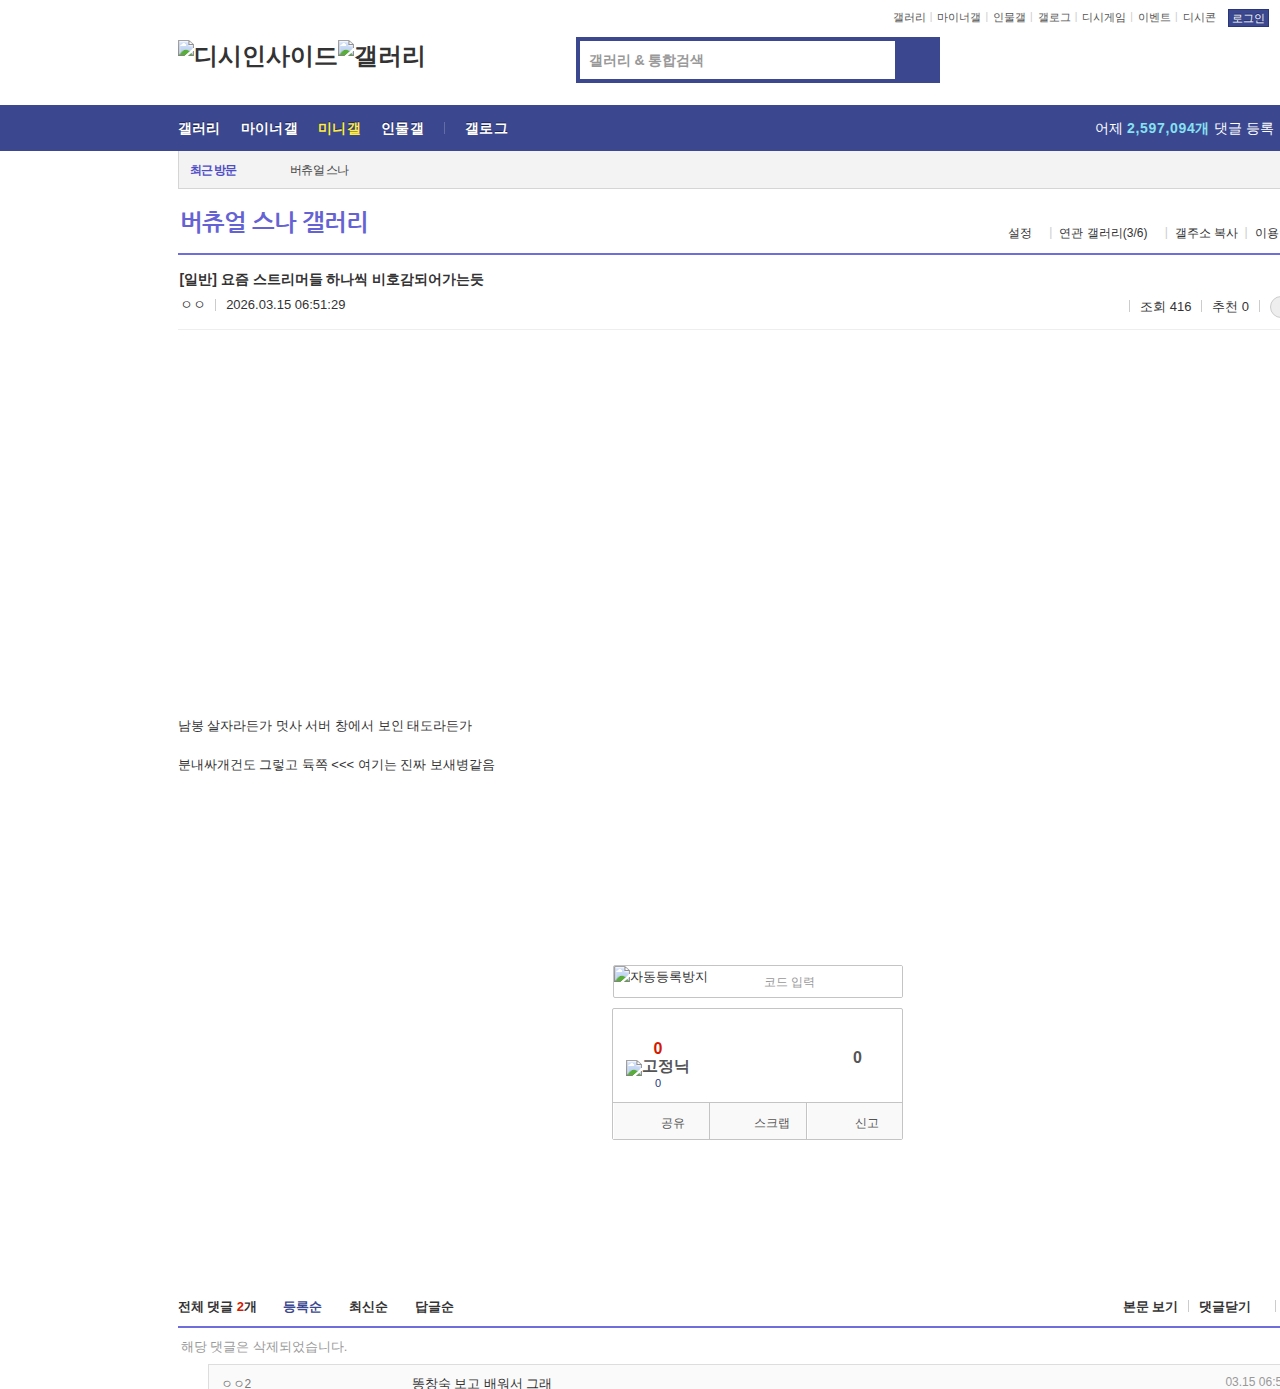The width and height of the screenshot is (1280, 1389).
Task: Click the 디시인사이드 logo image
Action: [257, 56]
